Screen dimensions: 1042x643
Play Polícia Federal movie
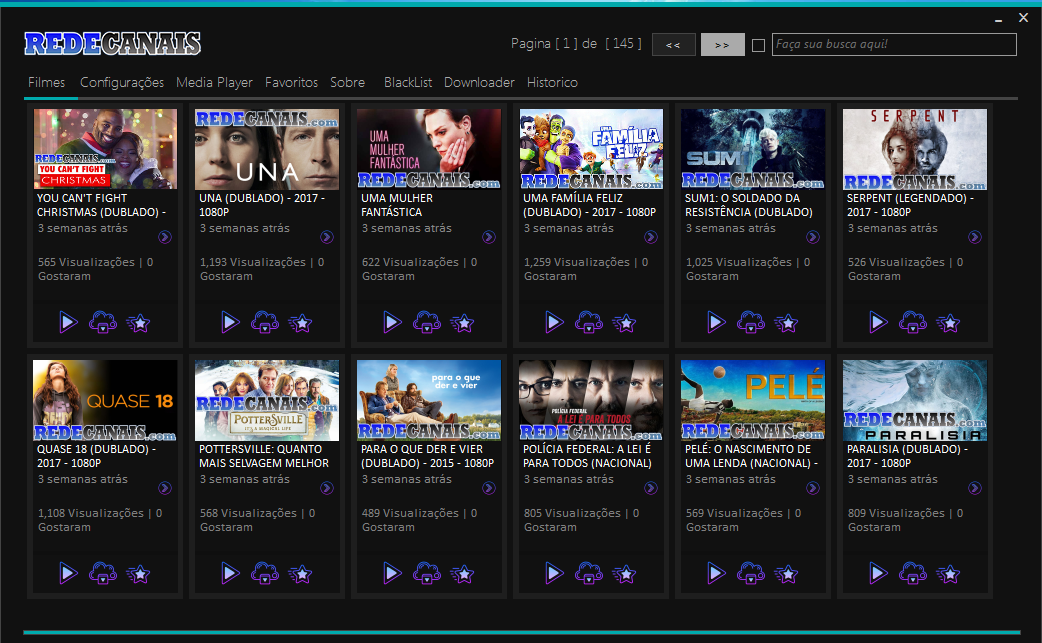[x=554, y=573]
